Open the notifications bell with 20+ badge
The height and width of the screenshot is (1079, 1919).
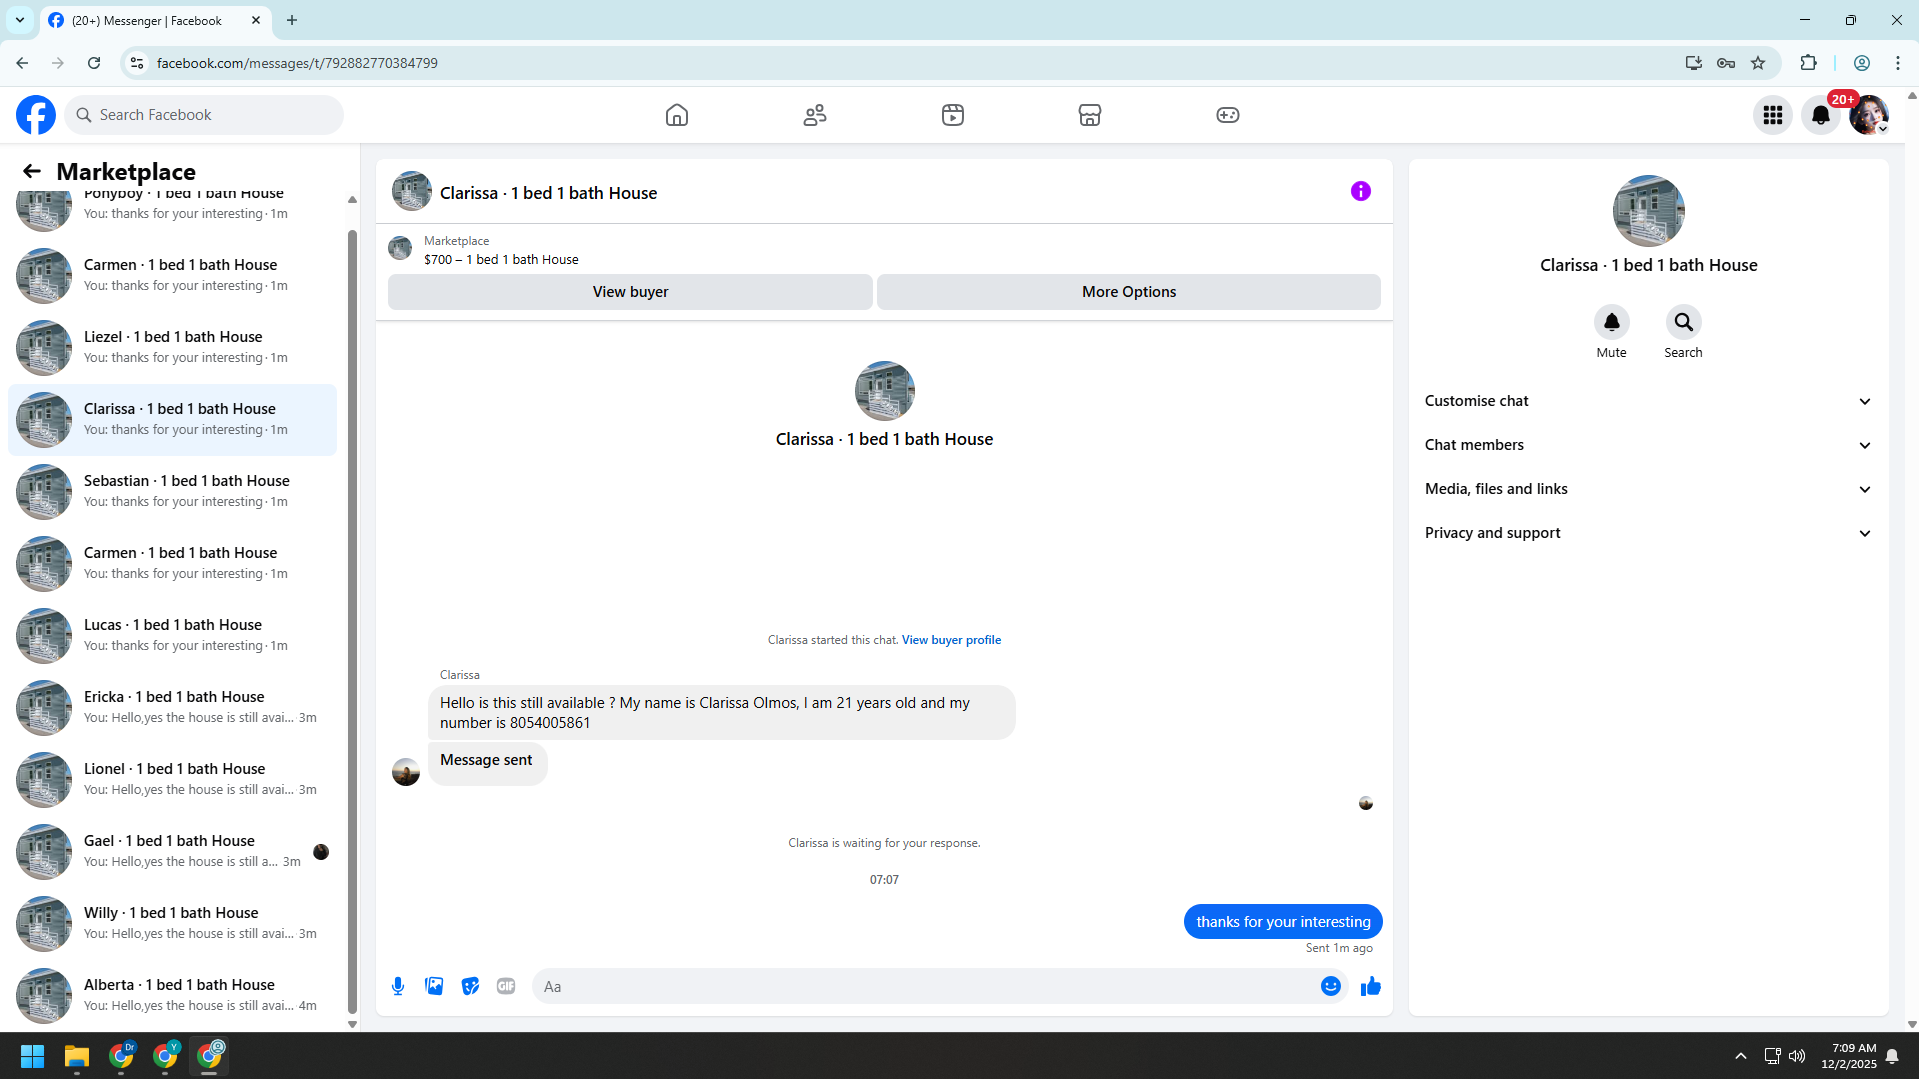tap(1821, 115)
